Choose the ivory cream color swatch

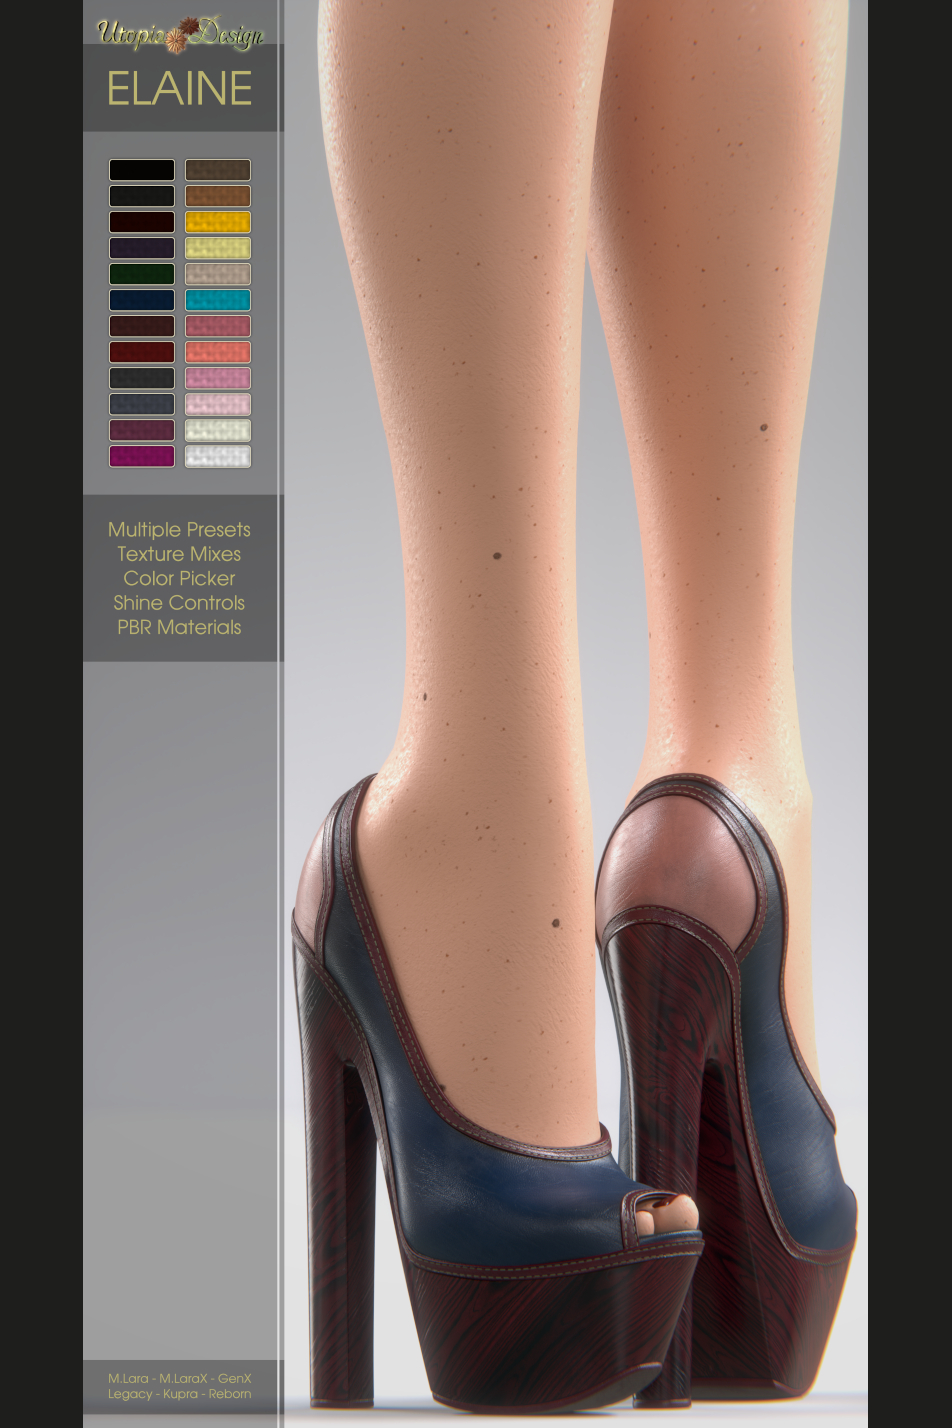click(218, 430)
